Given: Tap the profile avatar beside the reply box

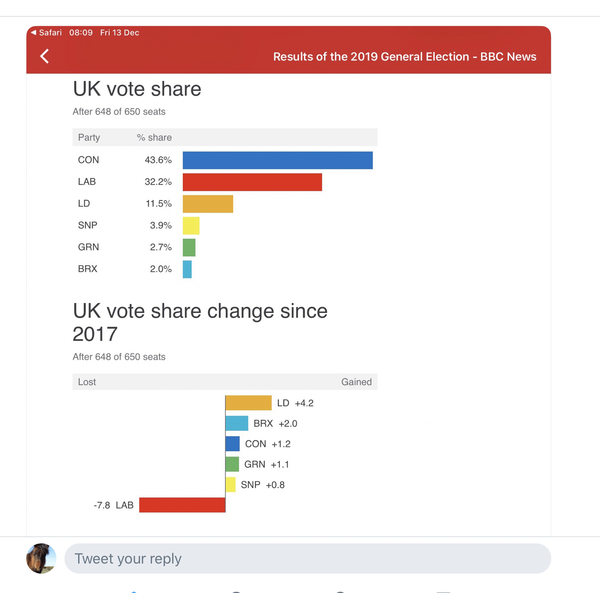Looking at the screenshot, I should (41, 558).
